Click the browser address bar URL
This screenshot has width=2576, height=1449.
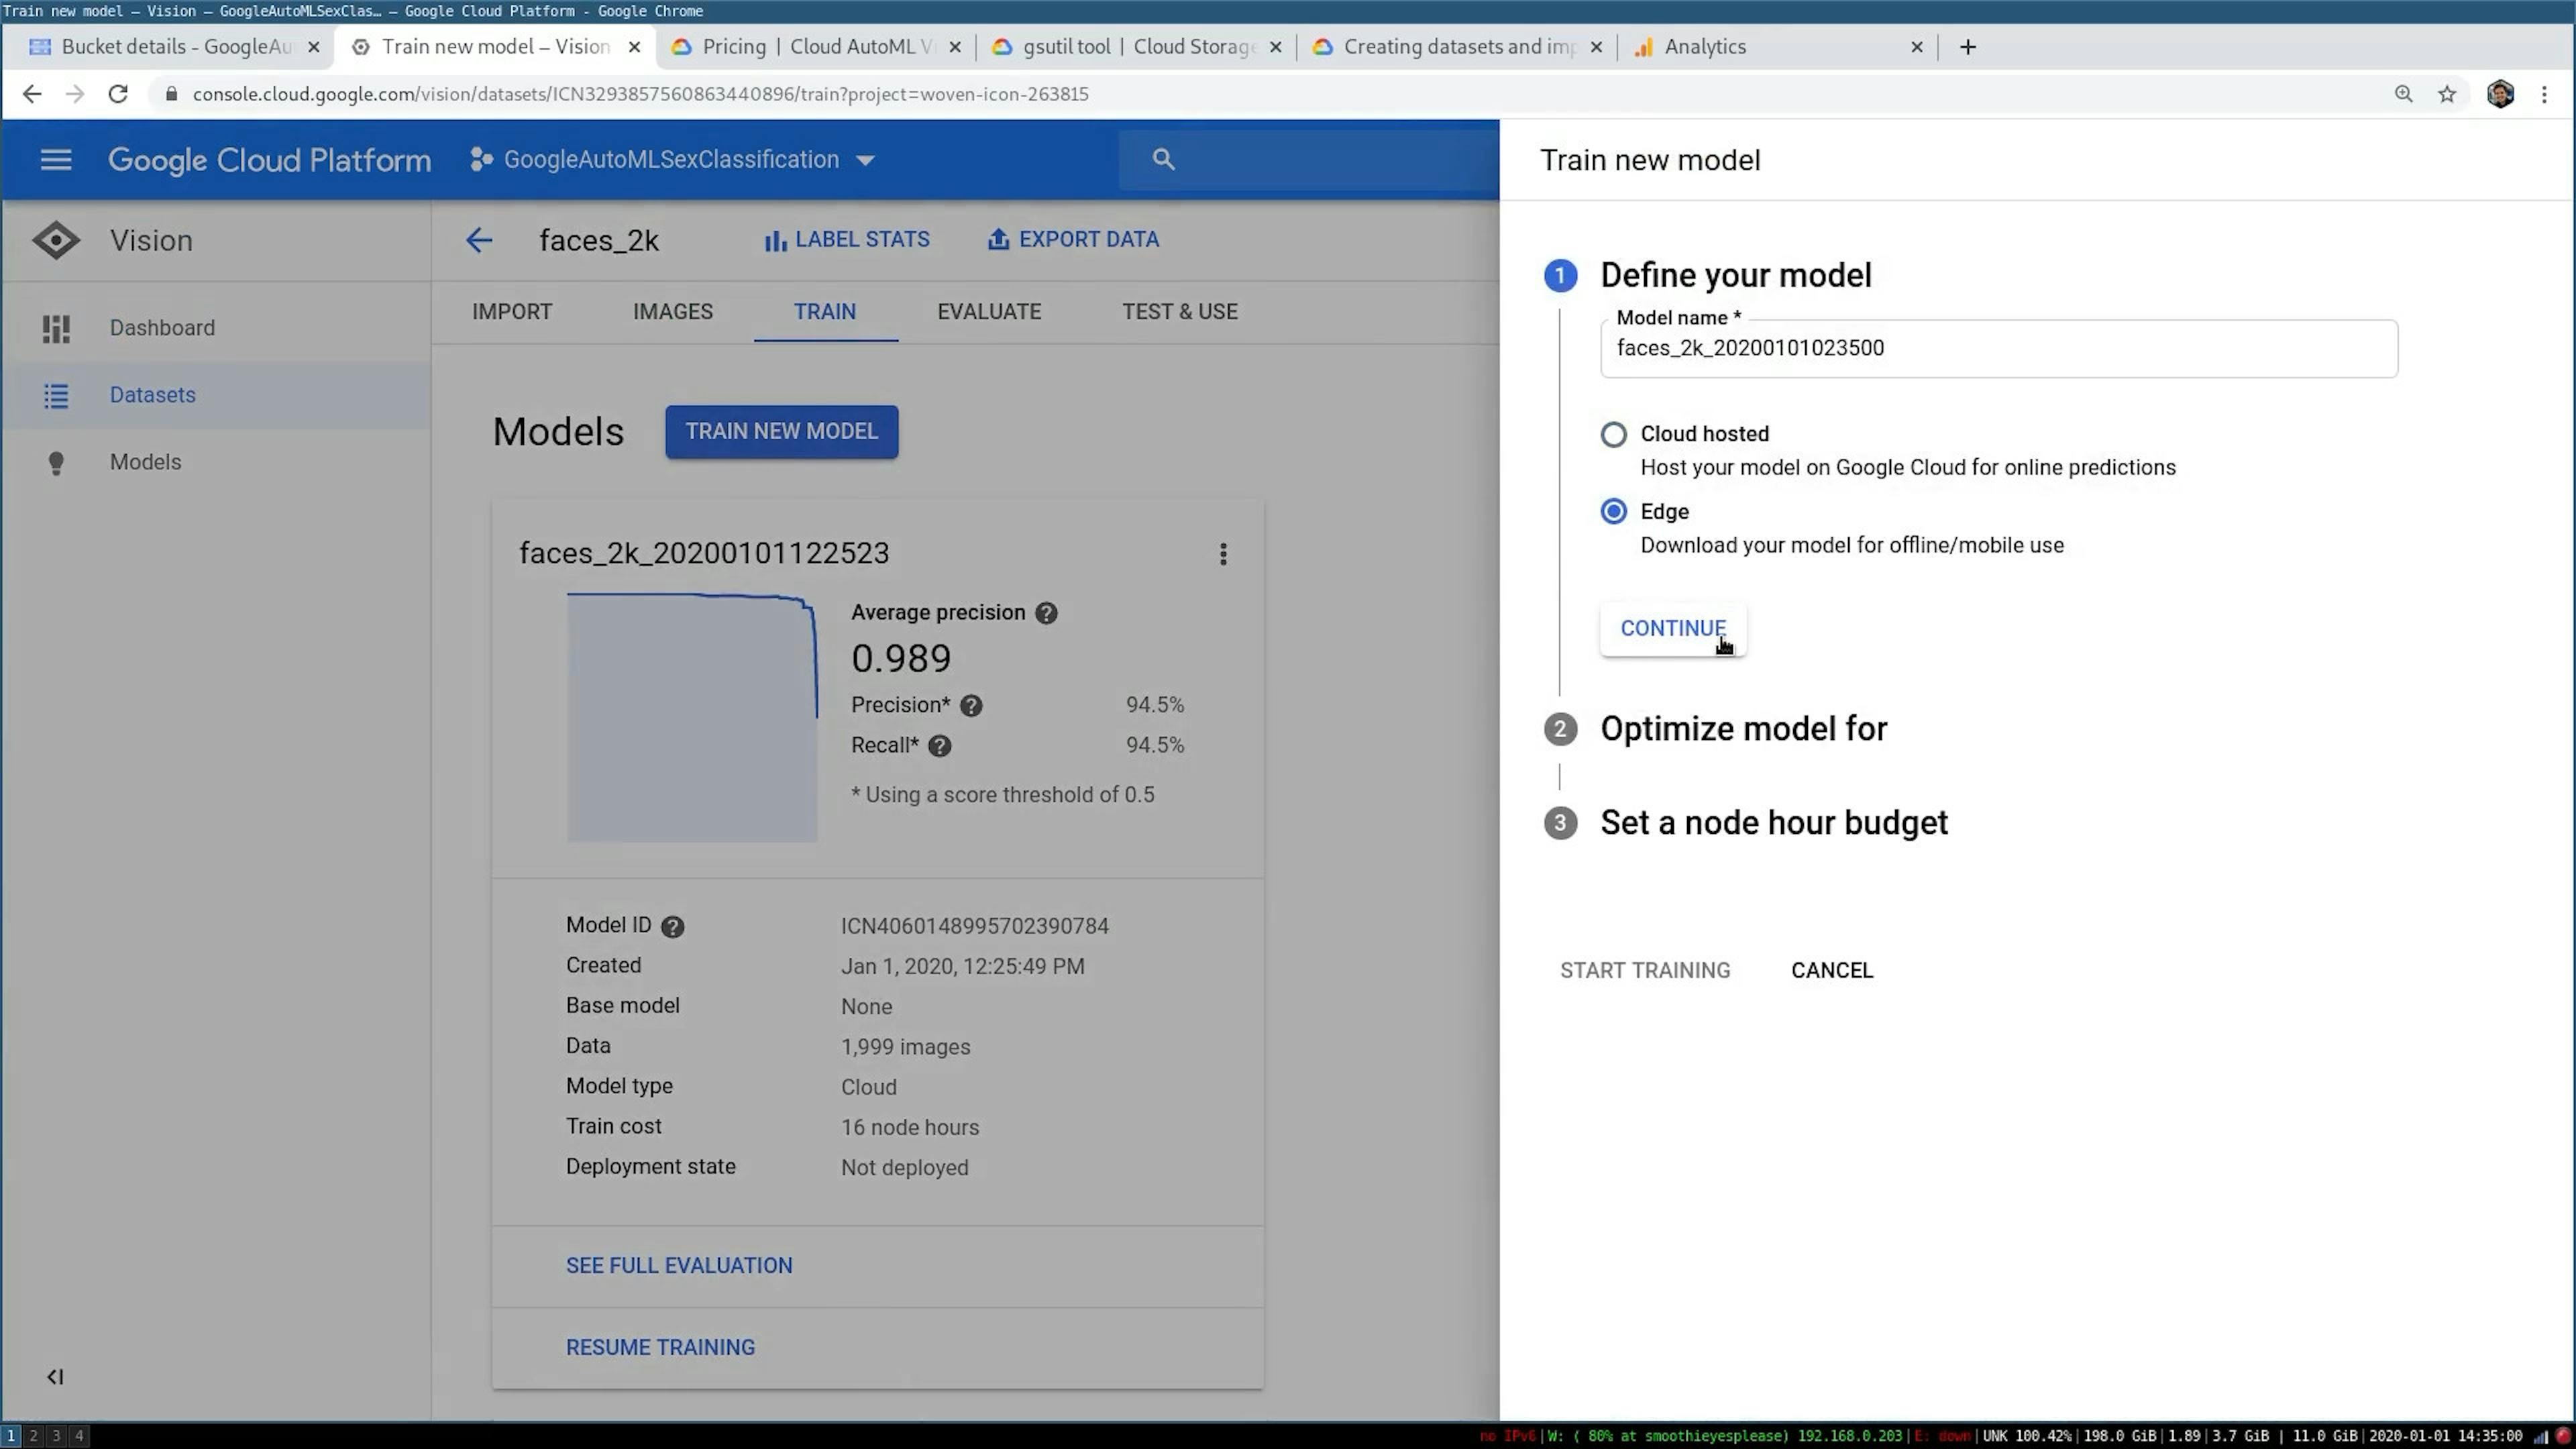pos(640,94)
